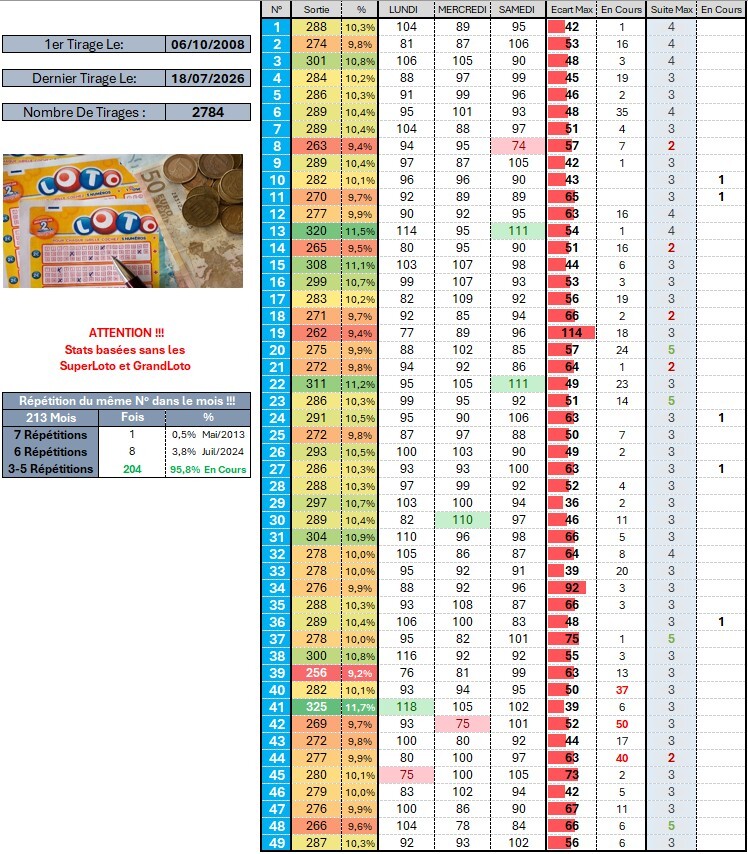Click the green MERCREDI value 110

463,520
